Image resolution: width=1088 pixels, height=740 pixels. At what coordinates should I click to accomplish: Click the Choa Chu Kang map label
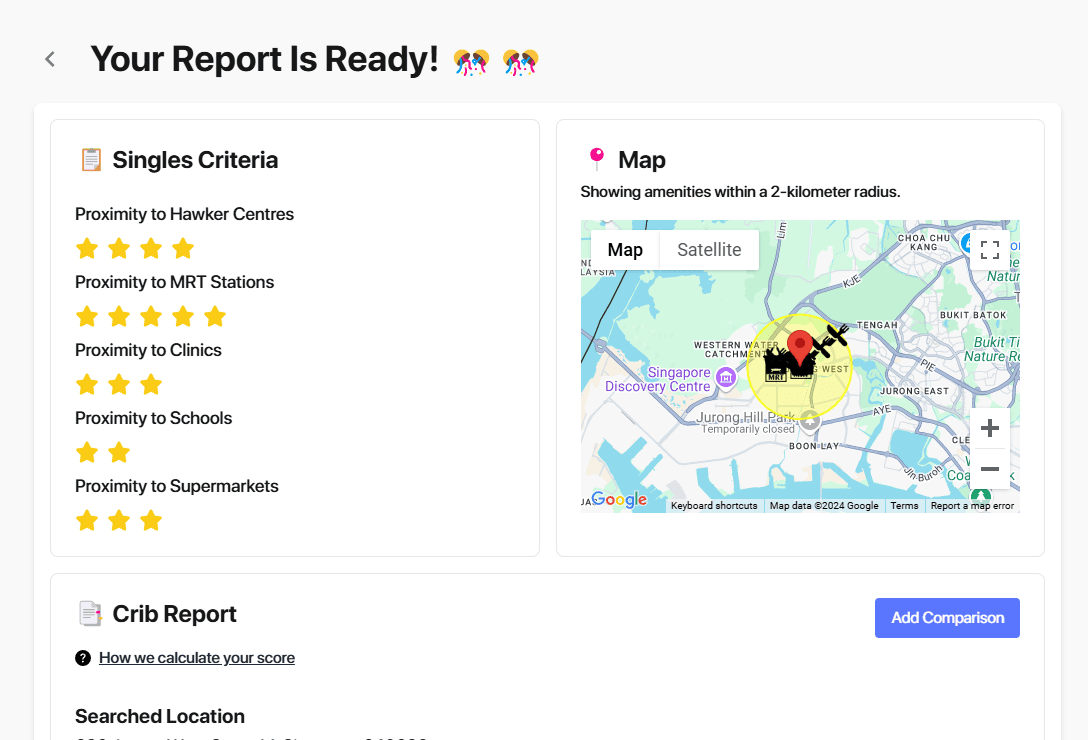tap(924, 242)
